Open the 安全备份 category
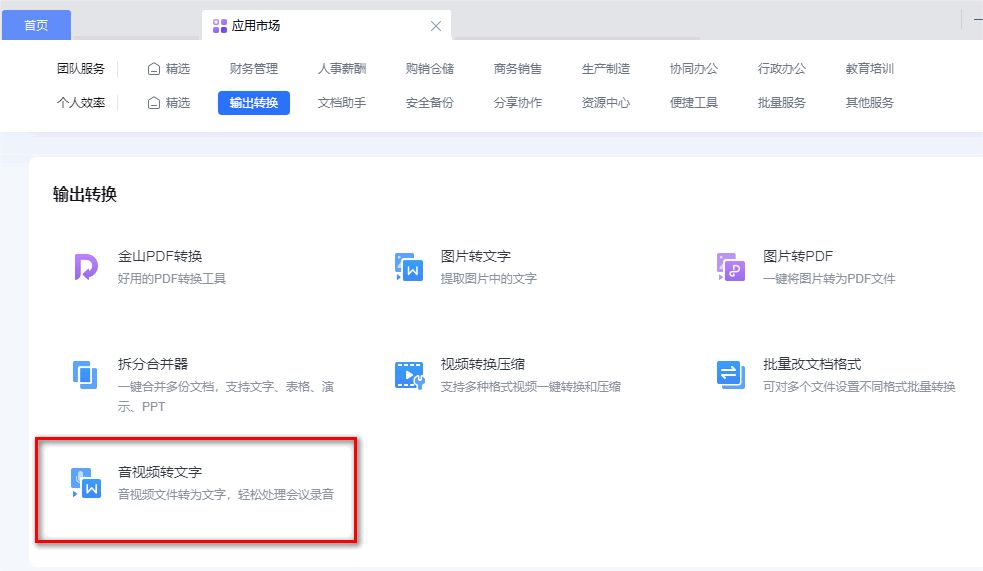 click(x=429, y=103)
